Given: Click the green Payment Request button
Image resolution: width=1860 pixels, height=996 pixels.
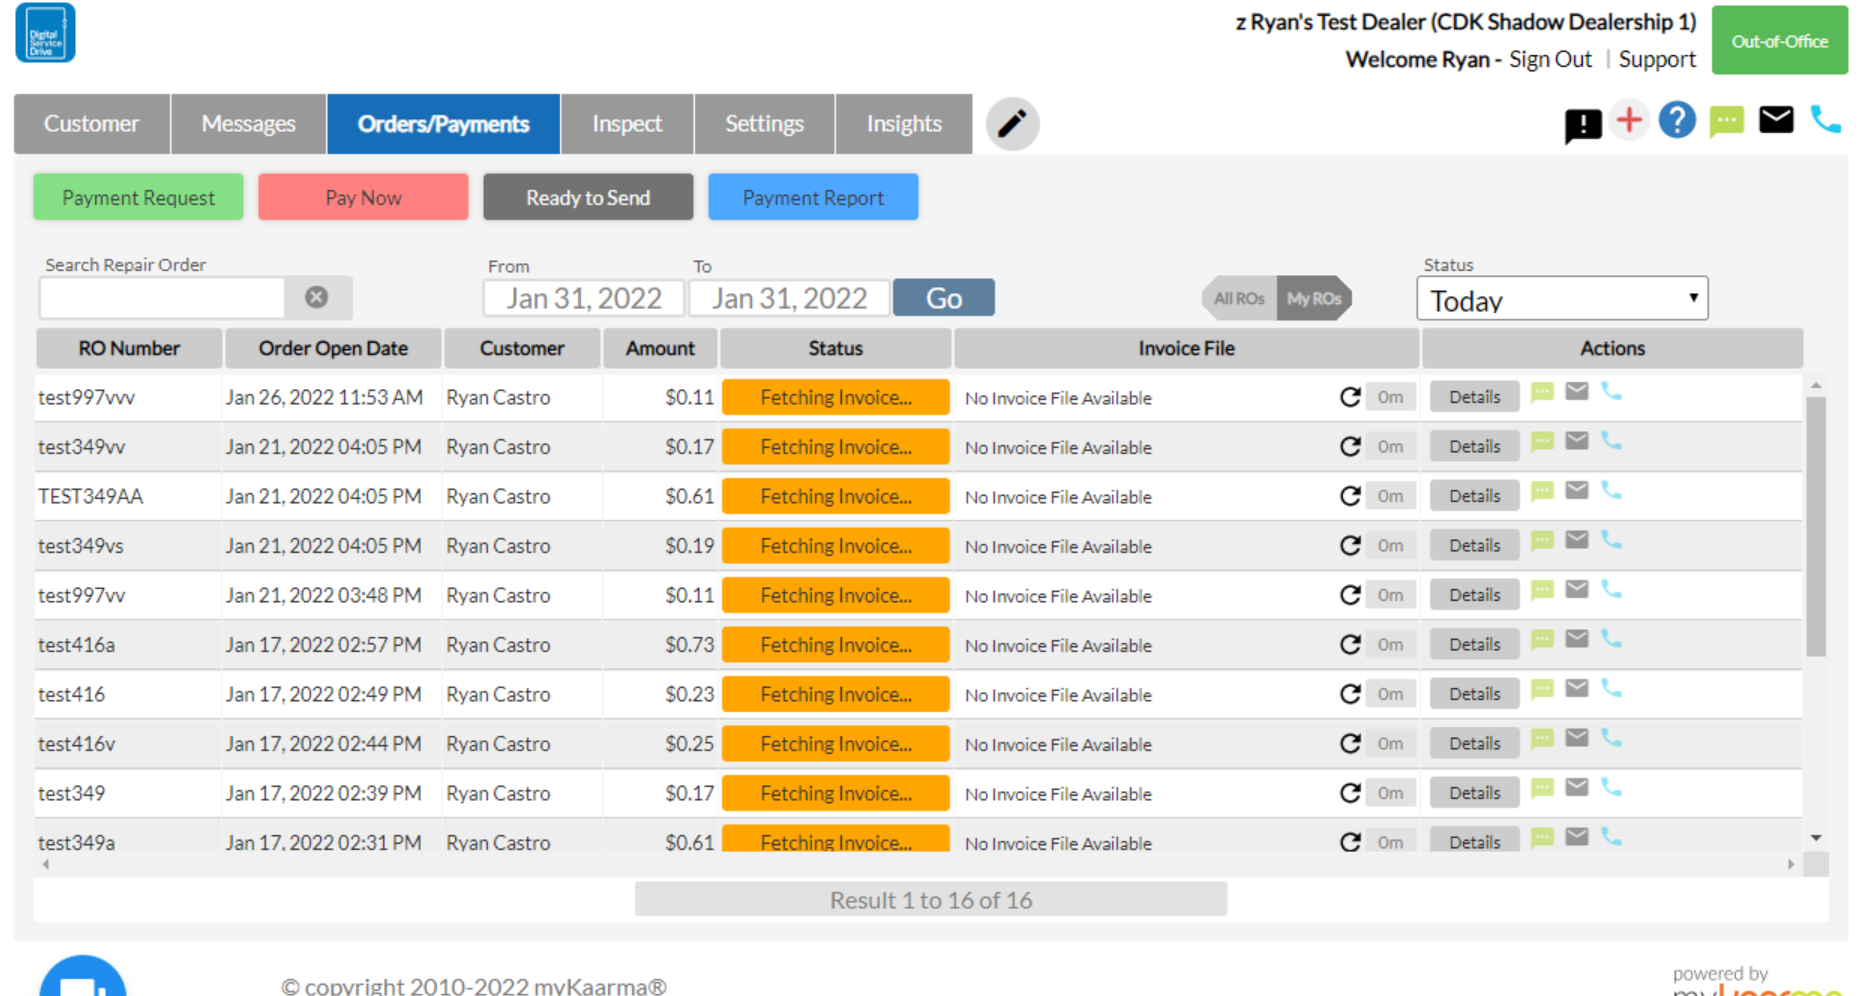Looking at the screenshot, I should coord(138,197).
